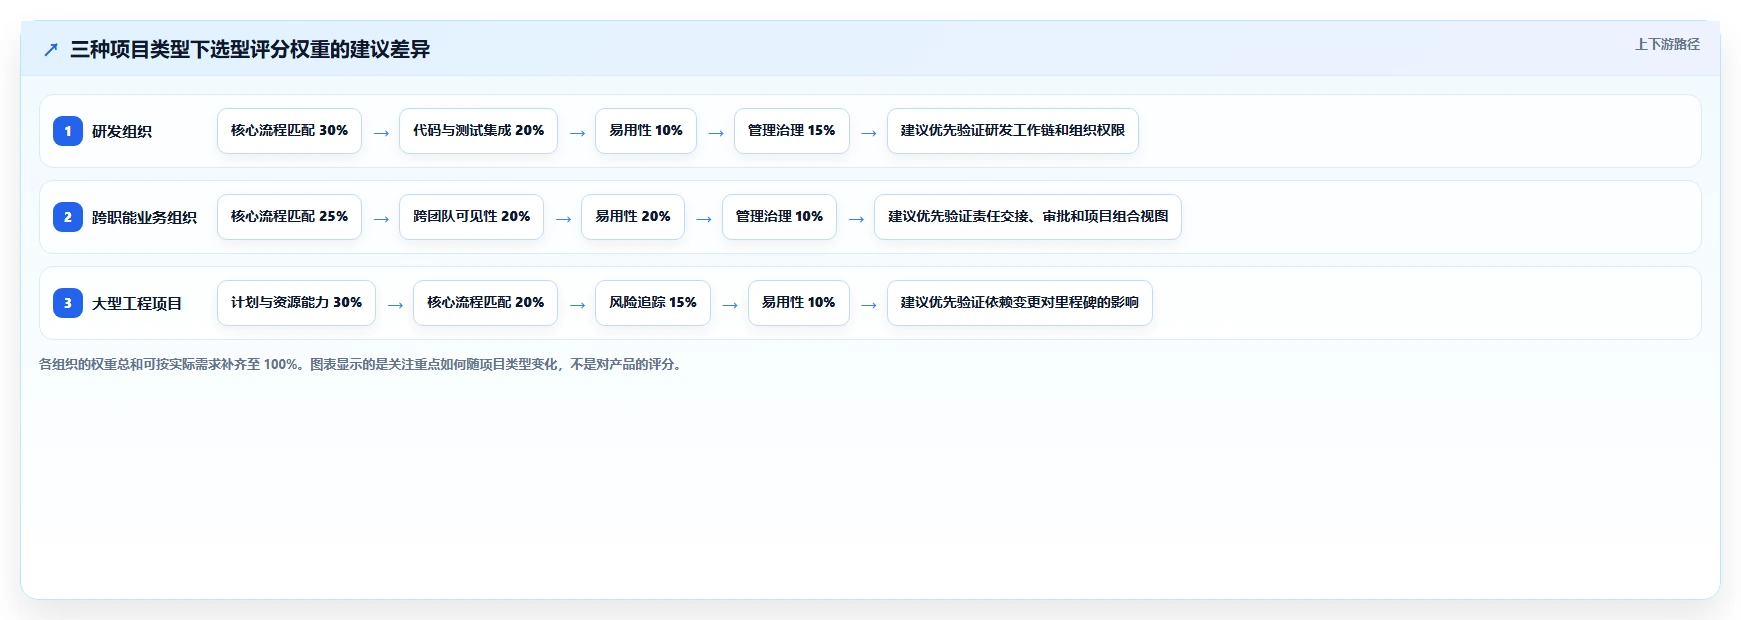Select the number 1 badge for 研发组织
This screenshot has height=620, width=1741.
point(68,131)
